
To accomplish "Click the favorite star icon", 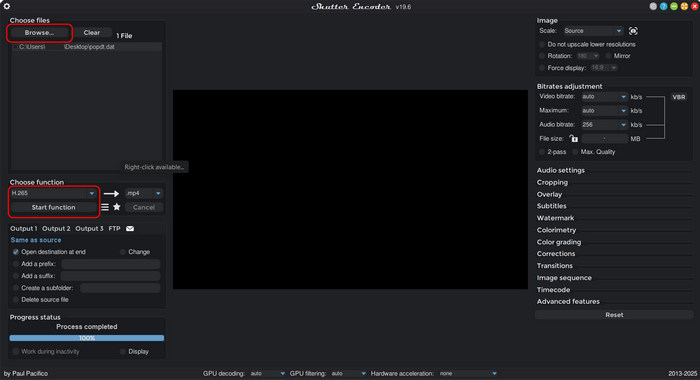I will coord(117,207).
